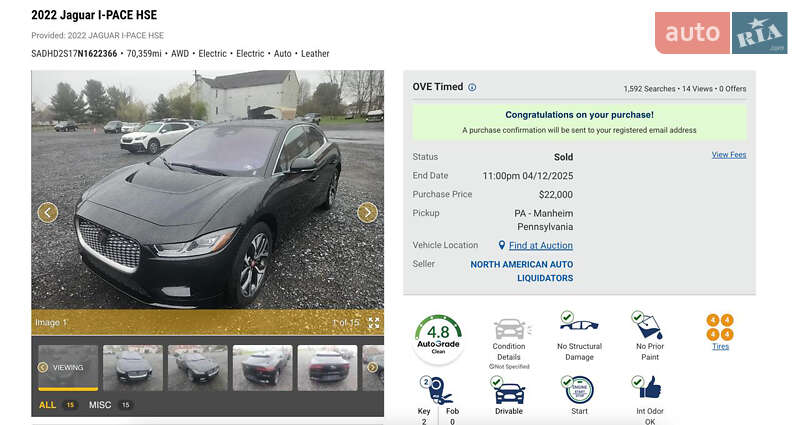Click the OVE Timed info icon
Viewport: 800px width, 425px height.
click(x=472, y=87)
